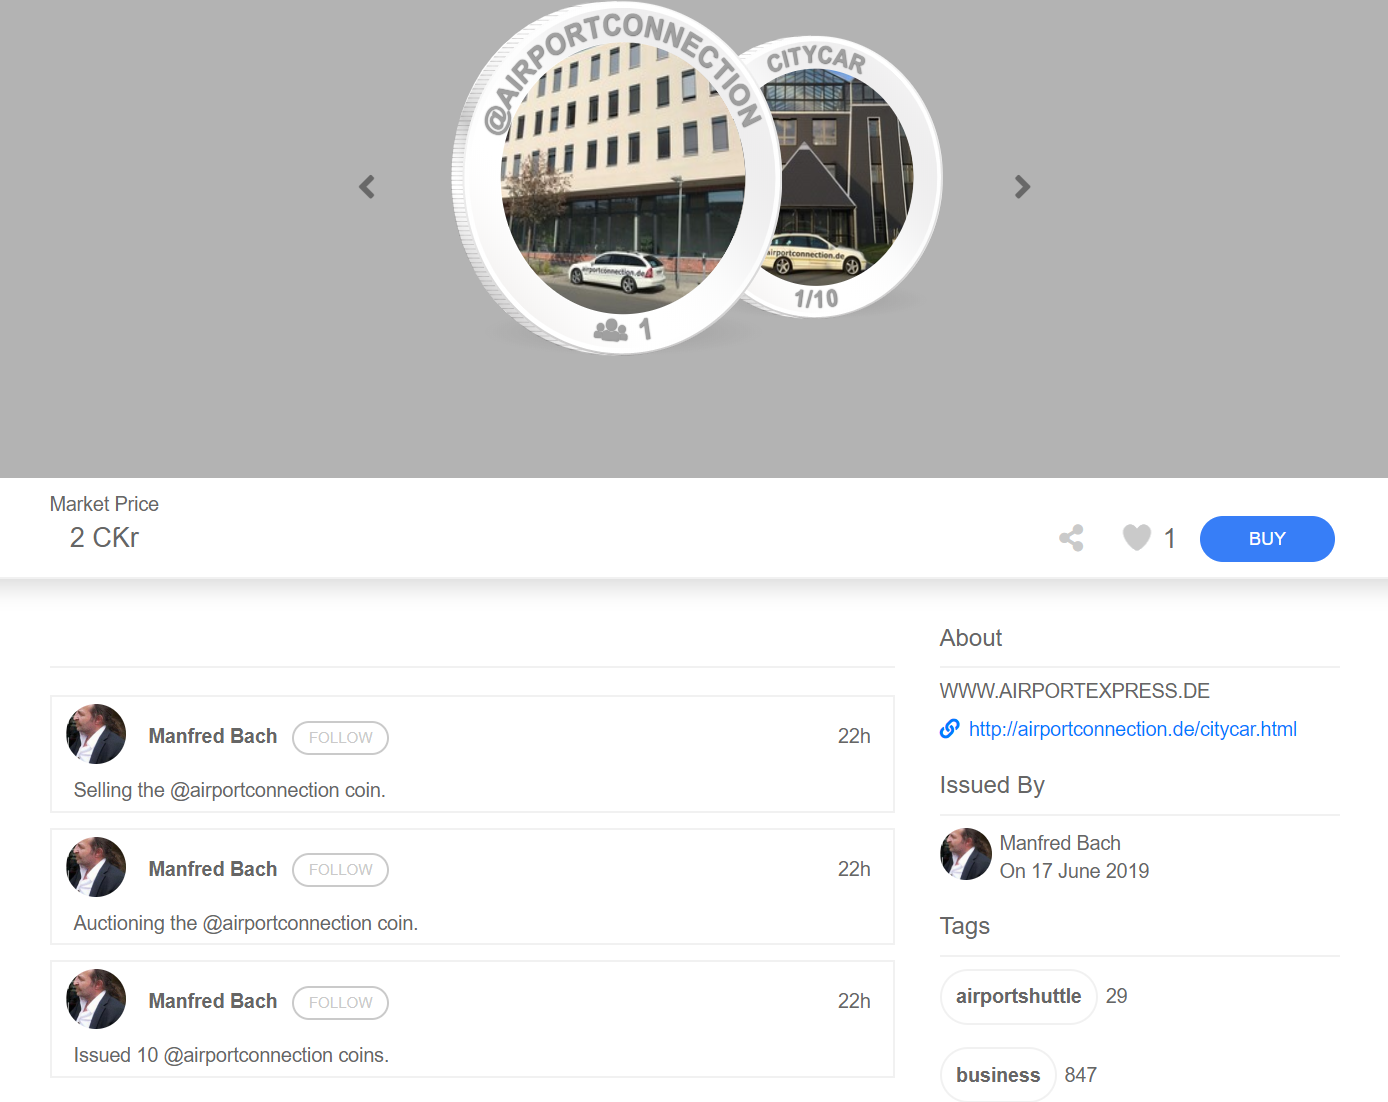This screenshot has height=1102, width=1388.
Task: Click avatar on Selling the coin post
Action: pos(96,734)
